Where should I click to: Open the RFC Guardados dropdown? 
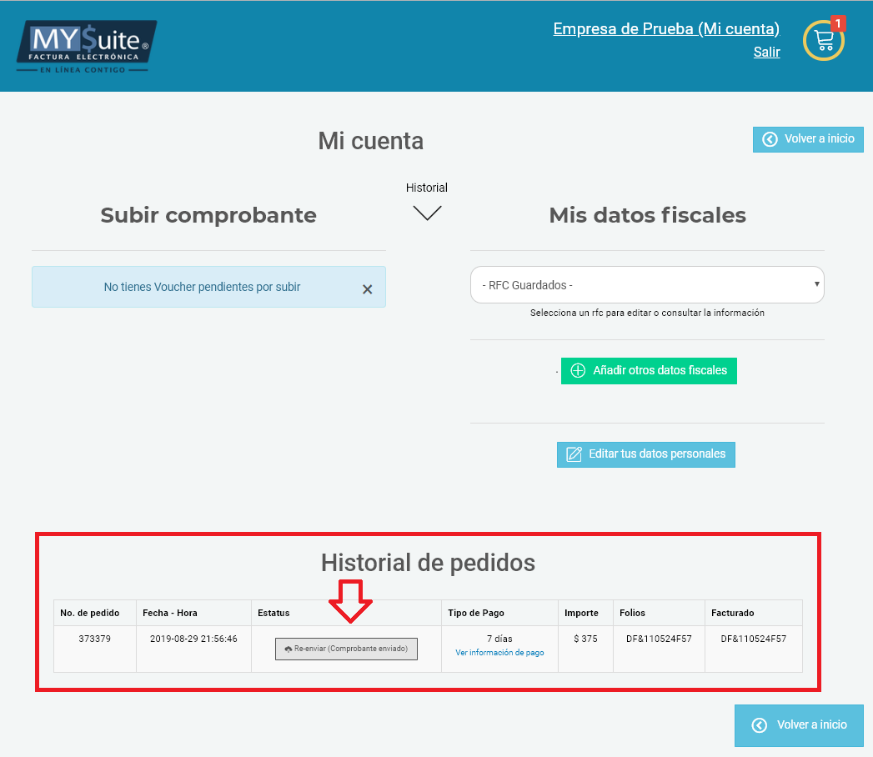pyautogui.click(x=647, y=285)
